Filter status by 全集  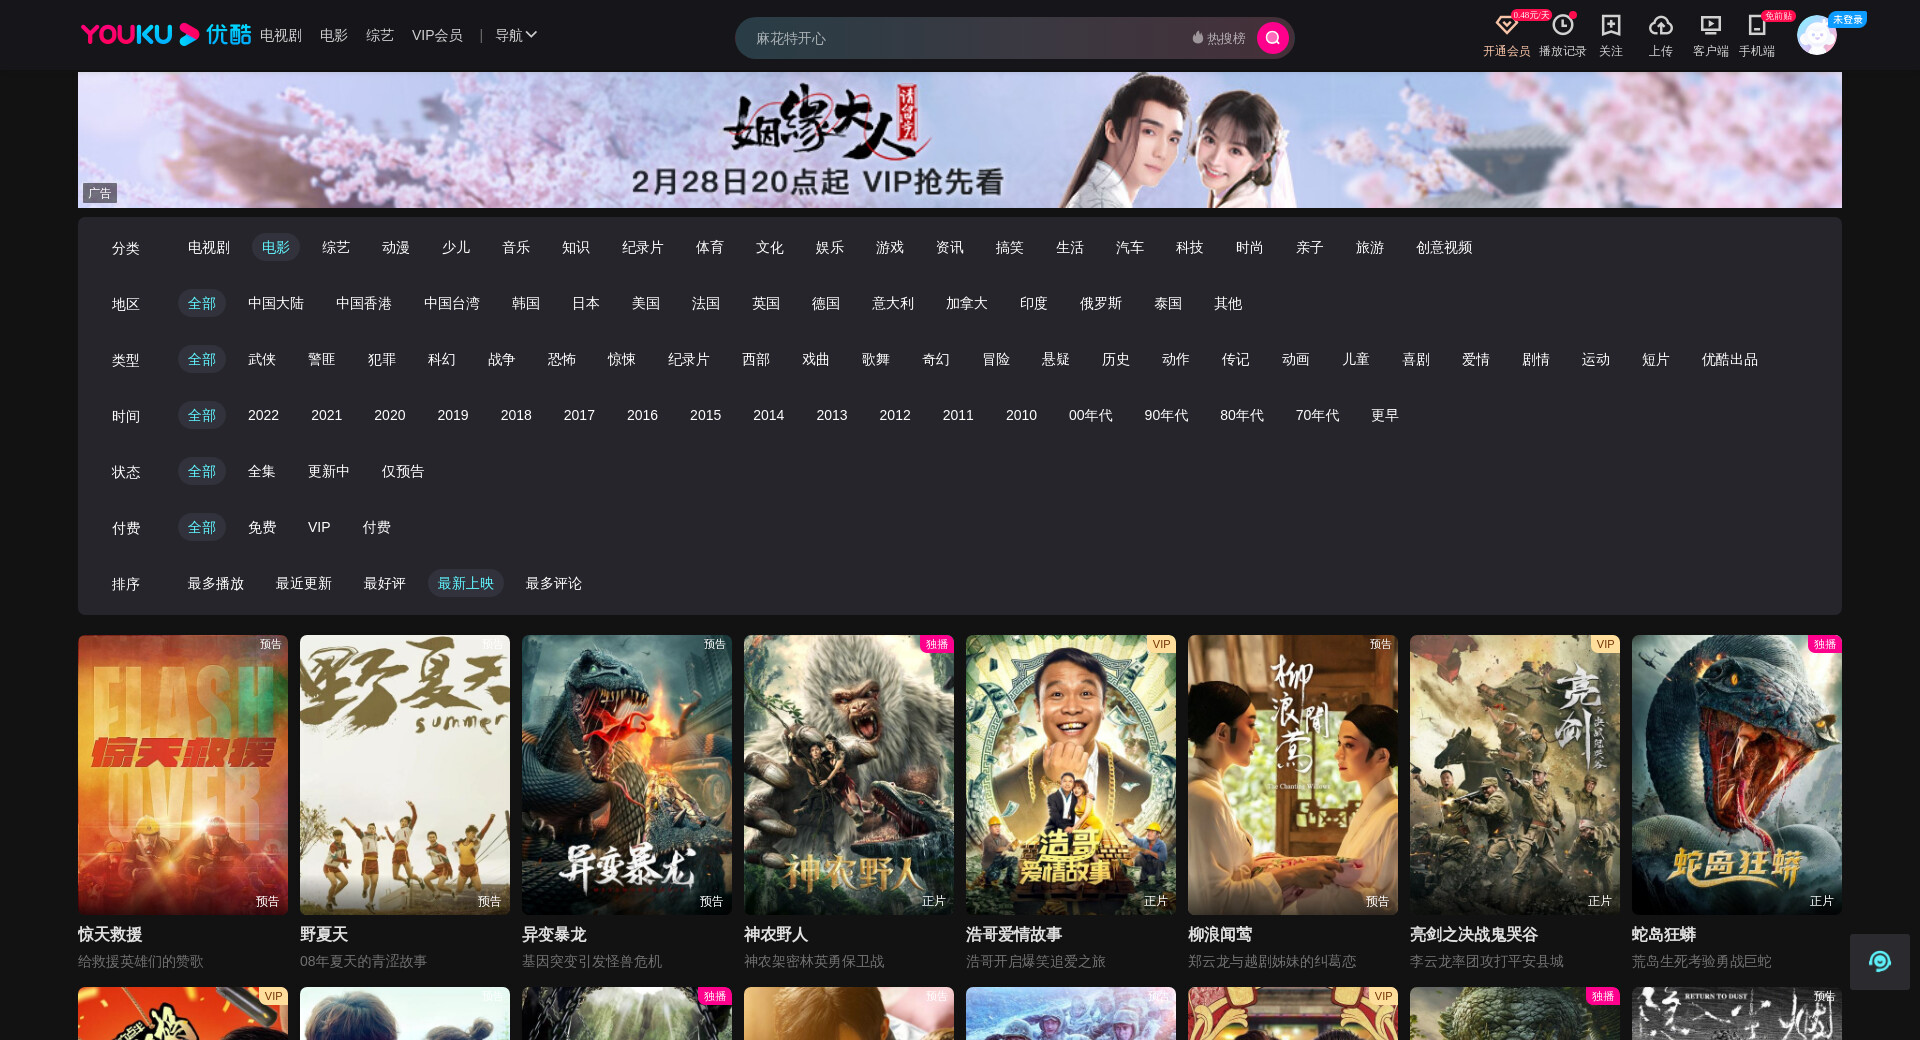coord(261,471)
